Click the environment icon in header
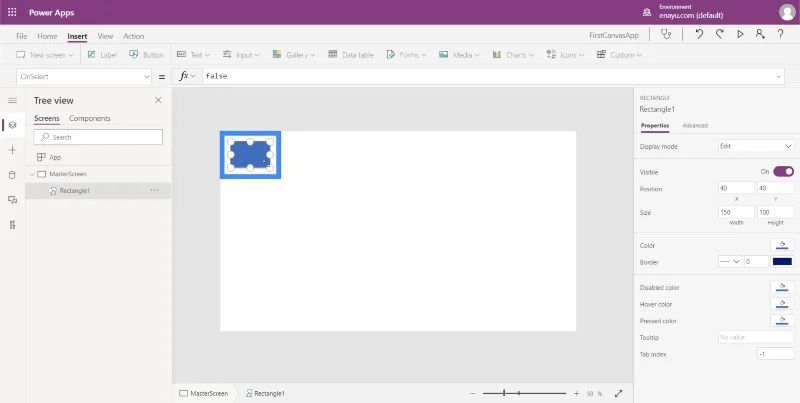The height and width of the screenshot is (403, 800). 647,12
